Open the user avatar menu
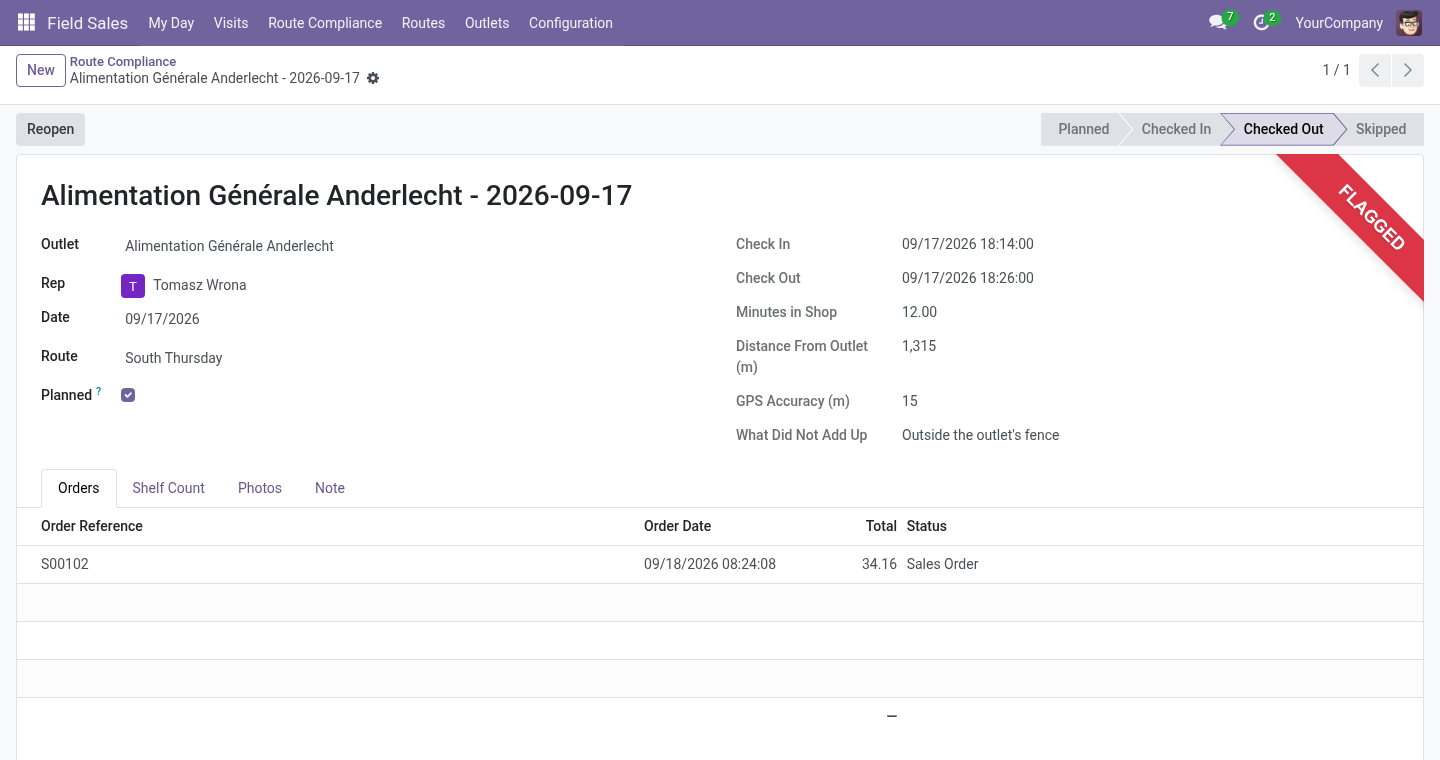 (1409, 23)
